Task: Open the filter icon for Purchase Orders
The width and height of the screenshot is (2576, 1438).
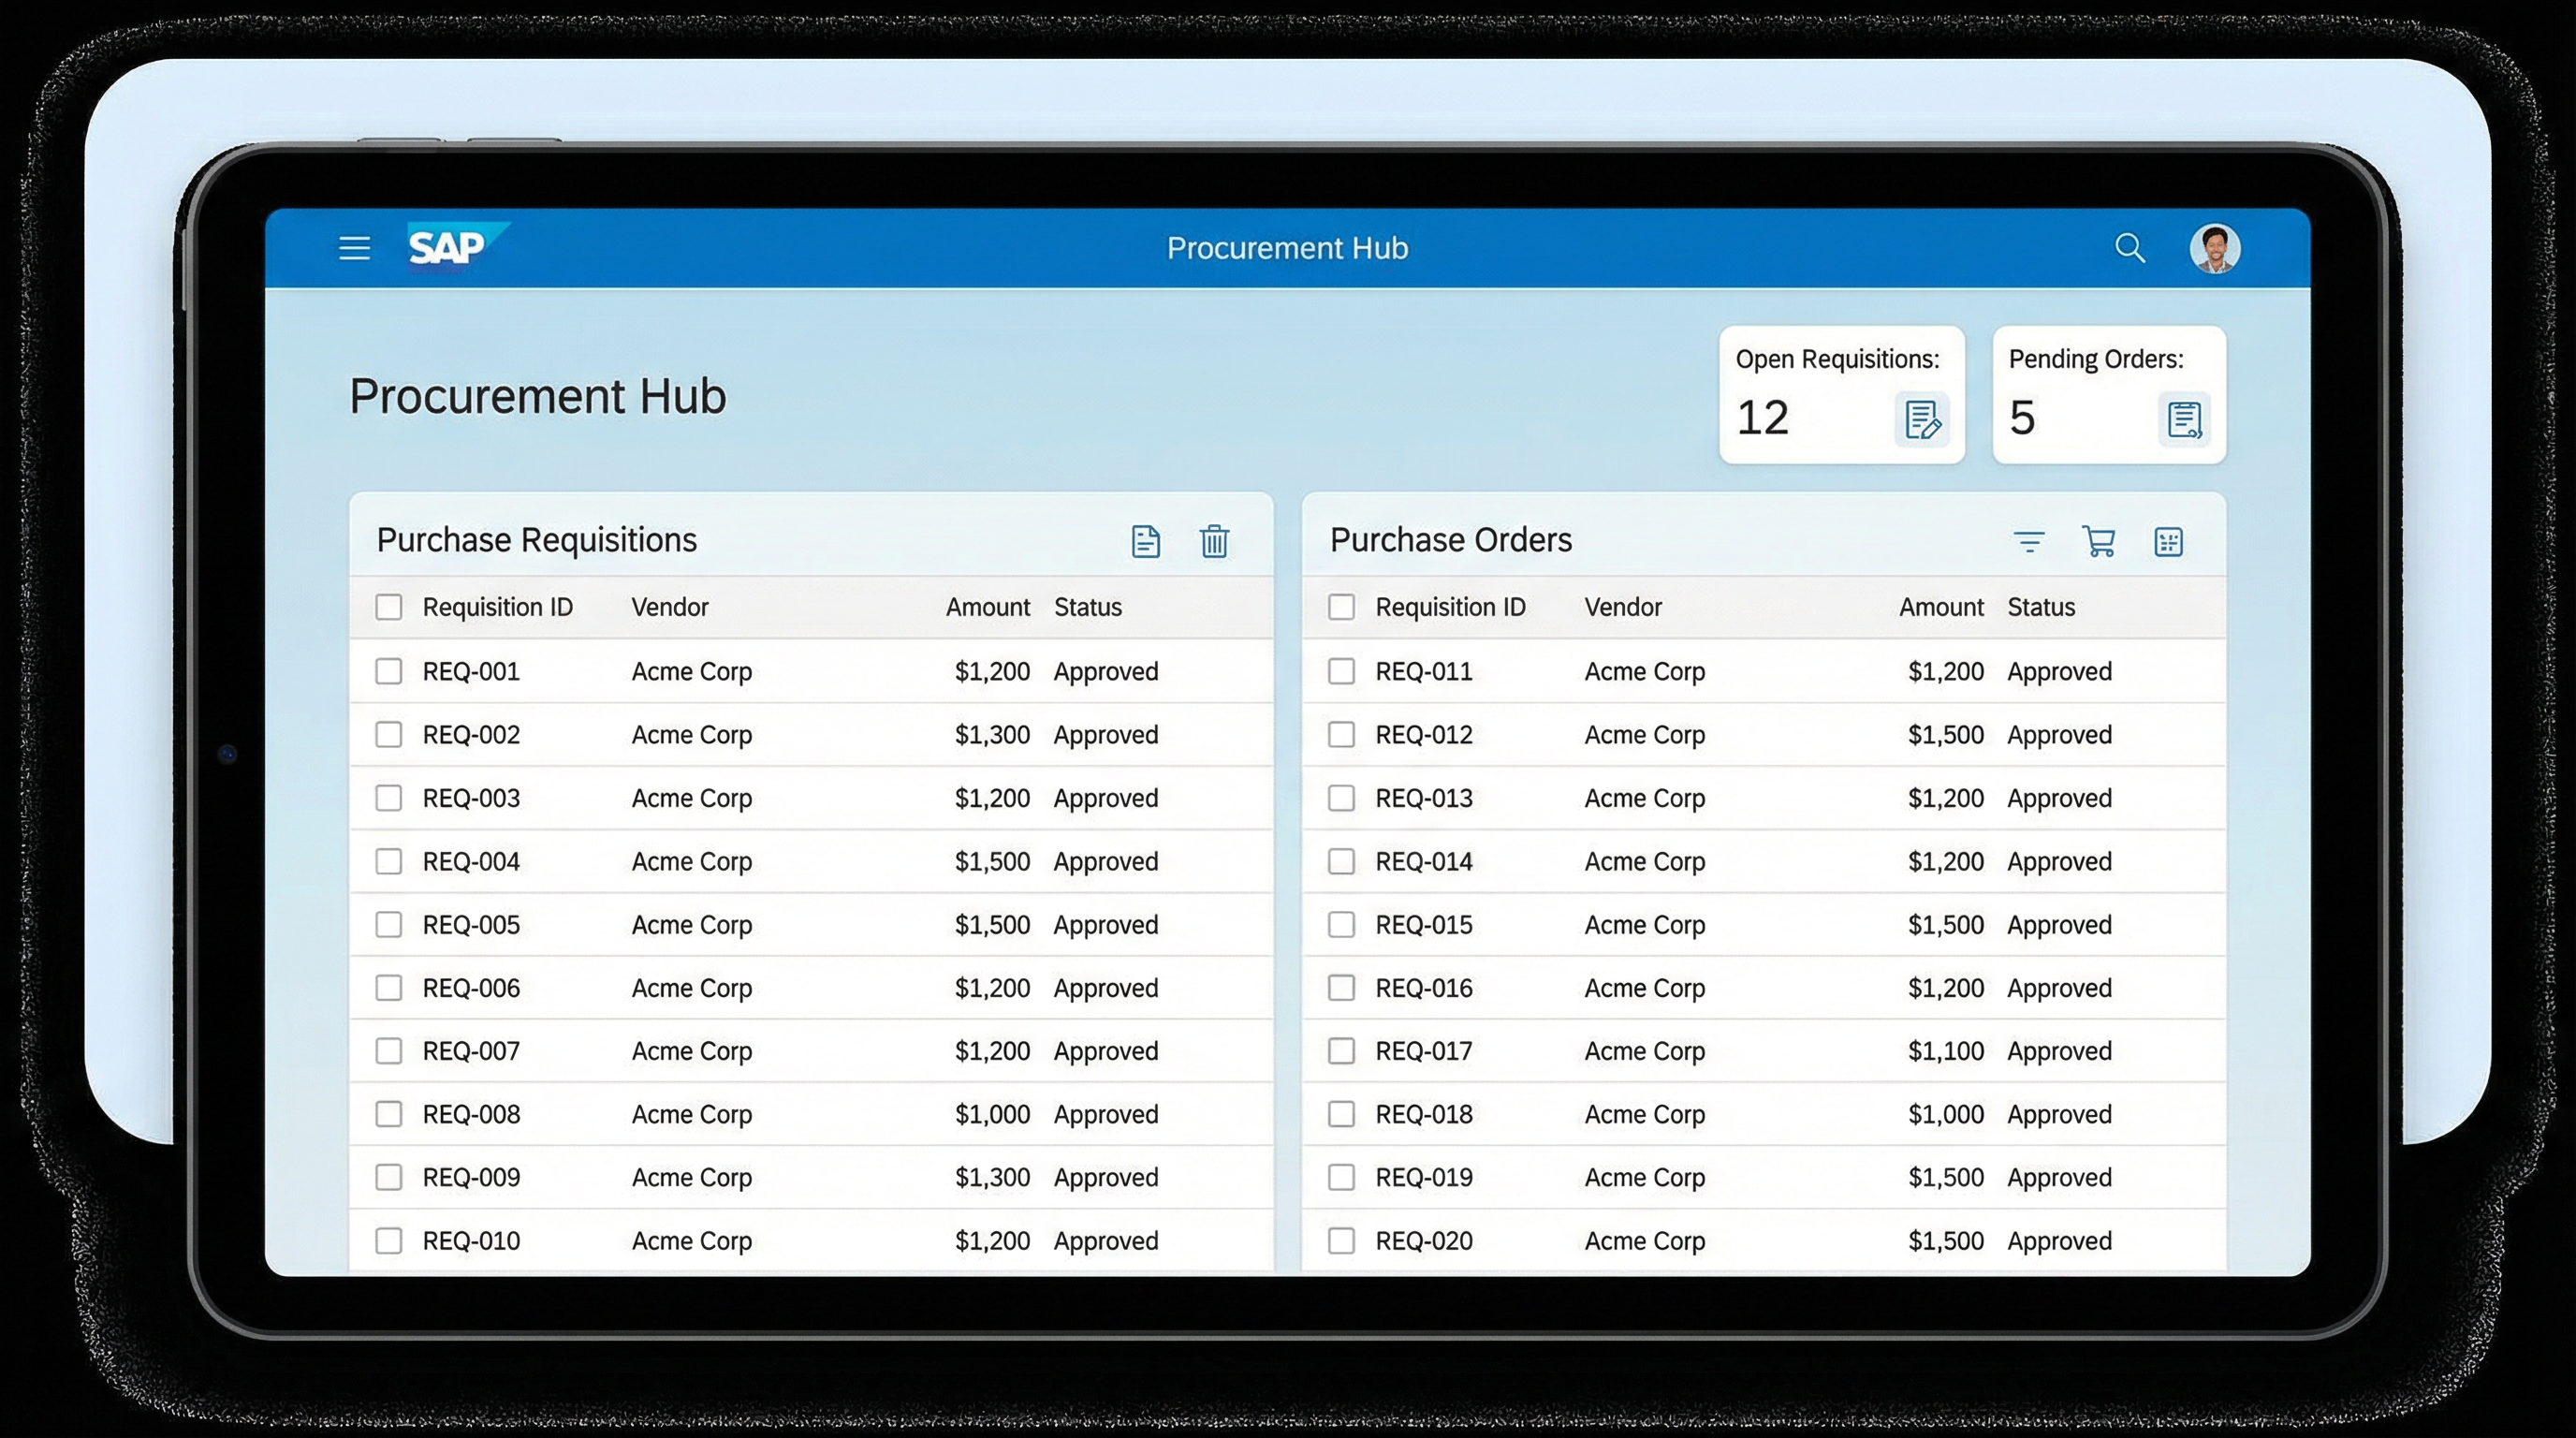Action: (2030, 541)
